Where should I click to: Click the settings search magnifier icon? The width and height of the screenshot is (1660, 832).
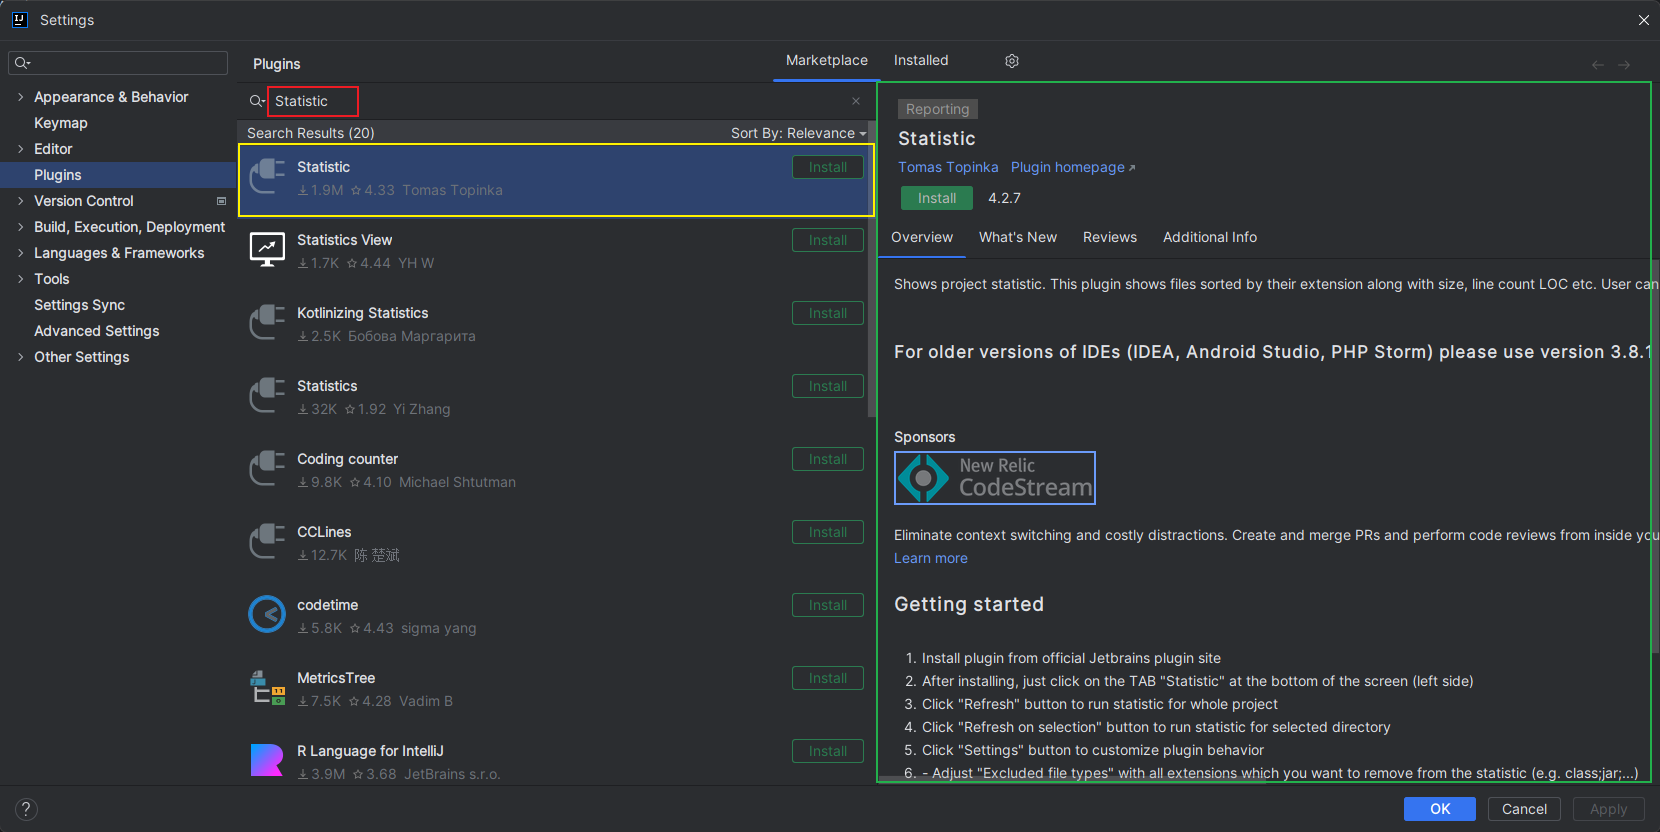click(22, 63)
